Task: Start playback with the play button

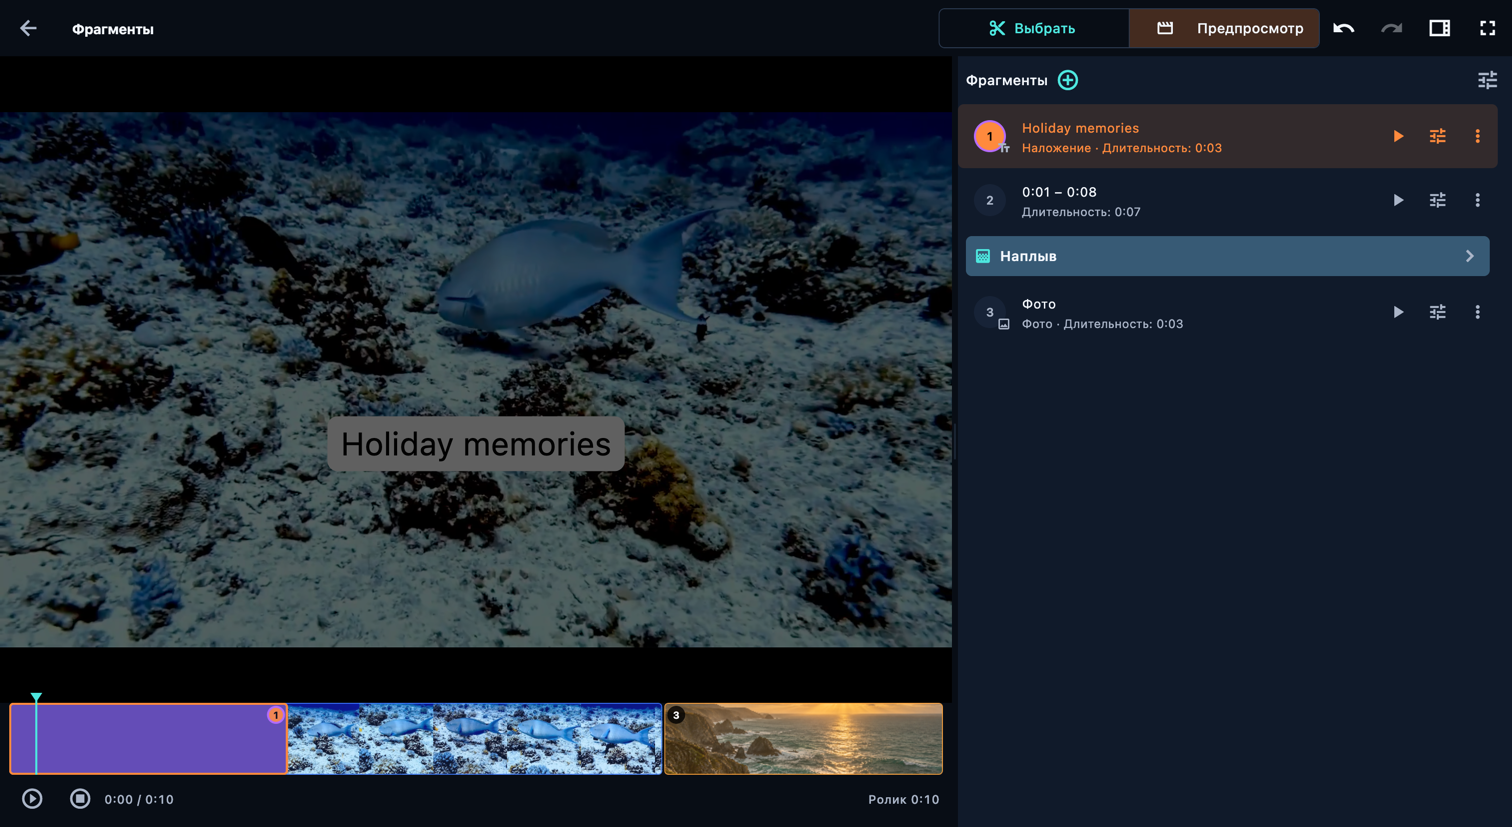Action: (32, 799)
